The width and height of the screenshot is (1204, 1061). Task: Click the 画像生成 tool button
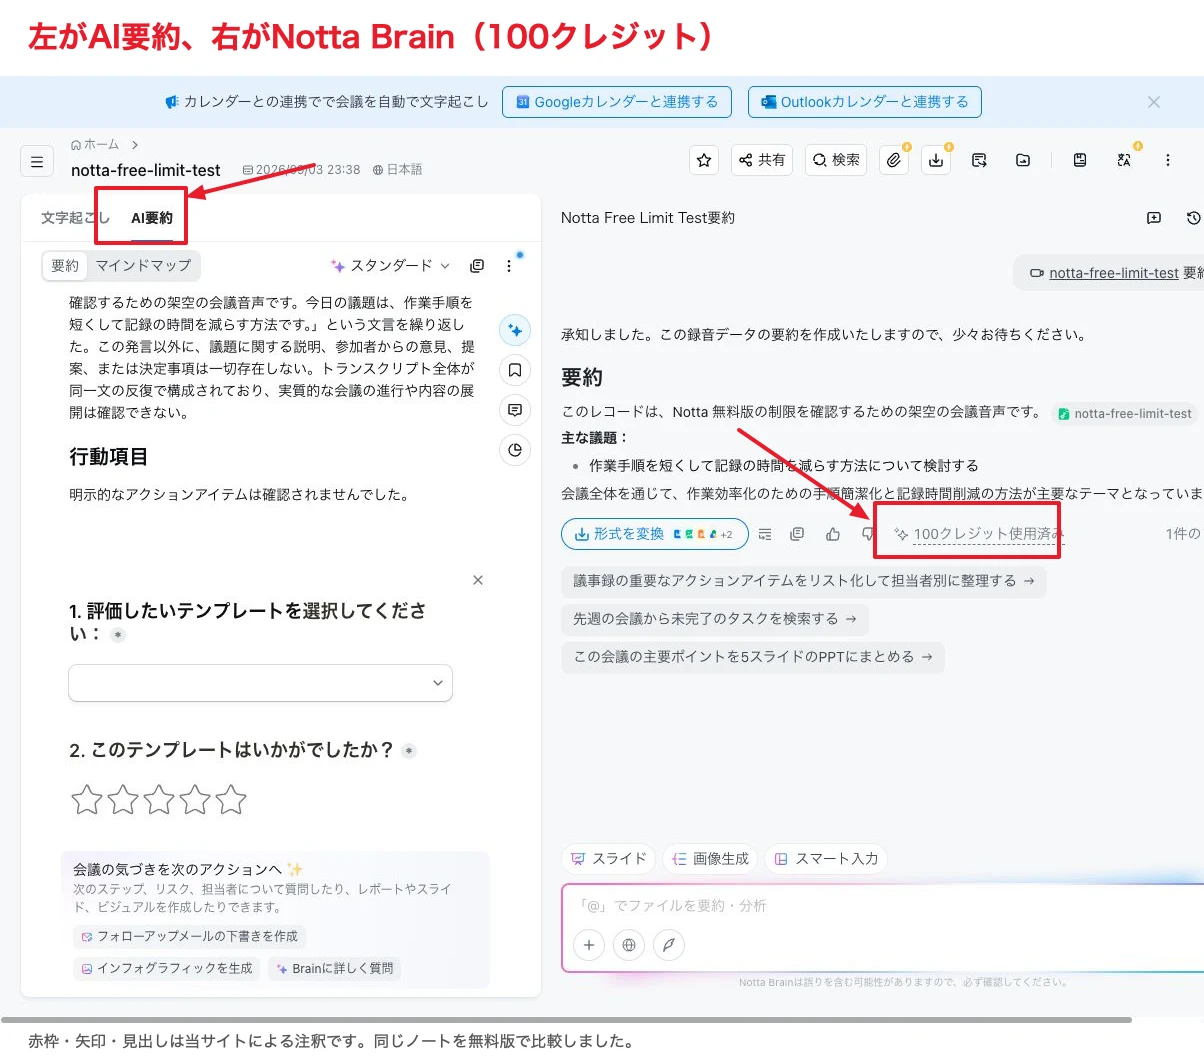tap(710, 859)
